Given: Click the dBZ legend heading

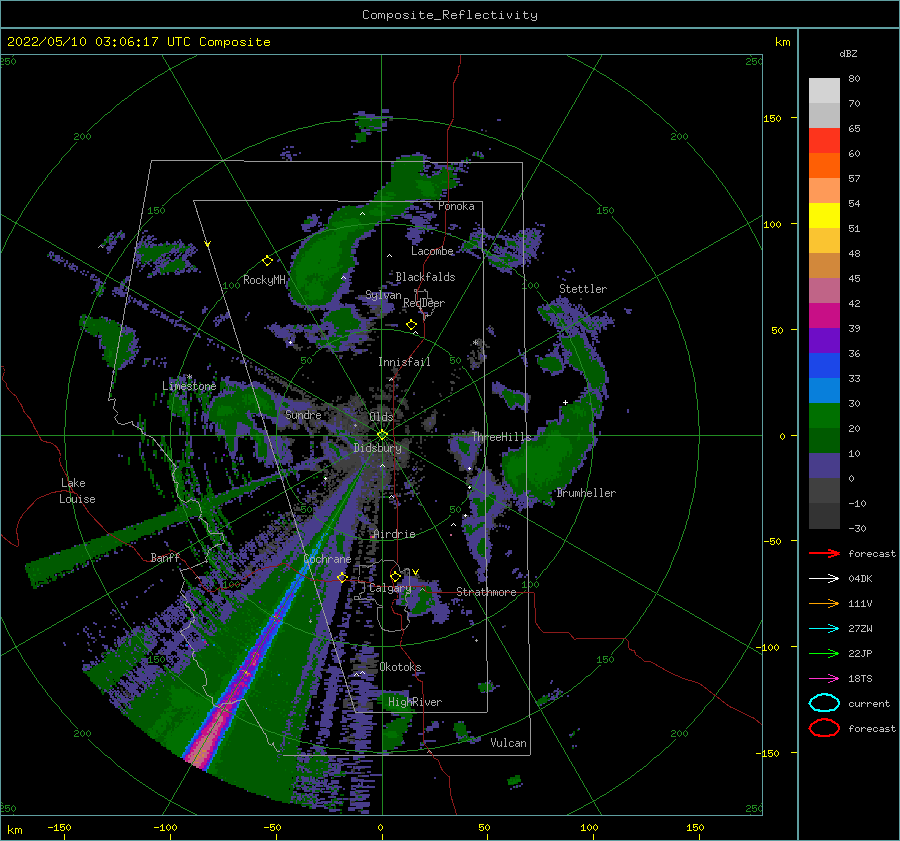Looking at the screenshot, I should 848,53.
